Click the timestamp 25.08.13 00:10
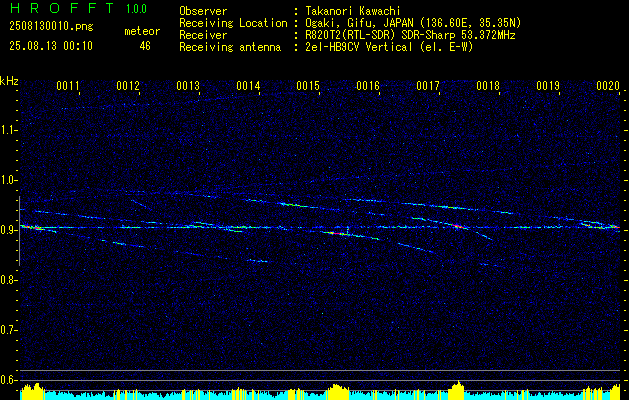629x400 pixels. point(51,46)
